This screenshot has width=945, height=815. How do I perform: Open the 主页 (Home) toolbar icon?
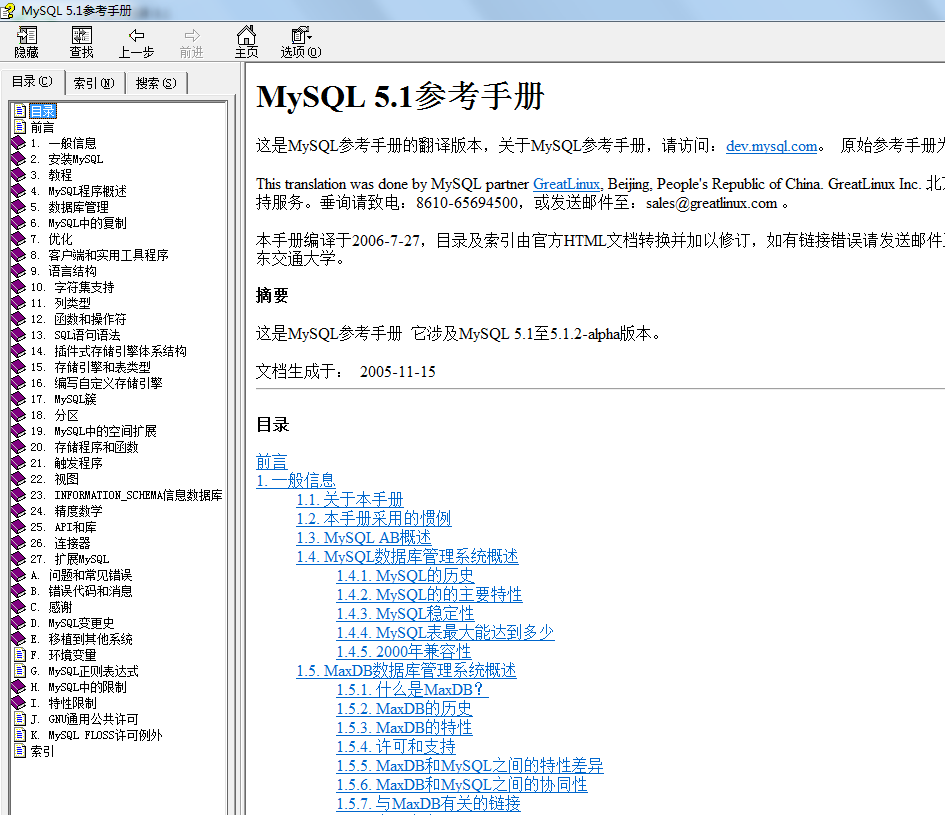click(246, 42)
